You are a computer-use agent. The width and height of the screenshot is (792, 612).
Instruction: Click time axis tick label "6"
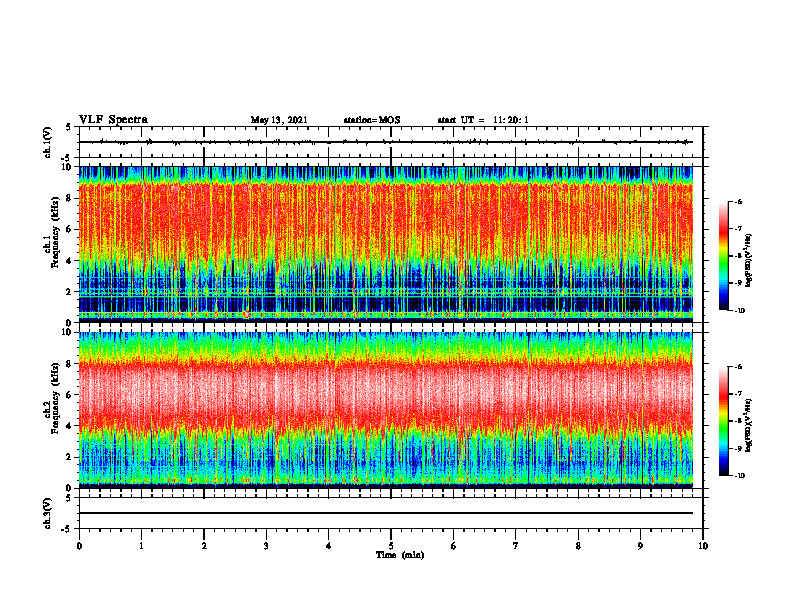pos(454,546)
